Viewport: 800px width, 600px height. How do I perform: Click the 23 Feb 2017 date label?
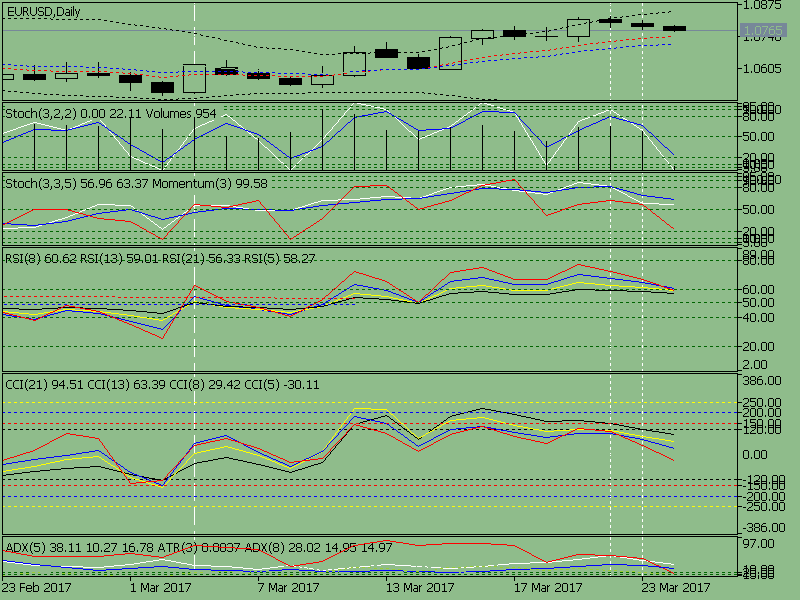(x=36, y=588)
